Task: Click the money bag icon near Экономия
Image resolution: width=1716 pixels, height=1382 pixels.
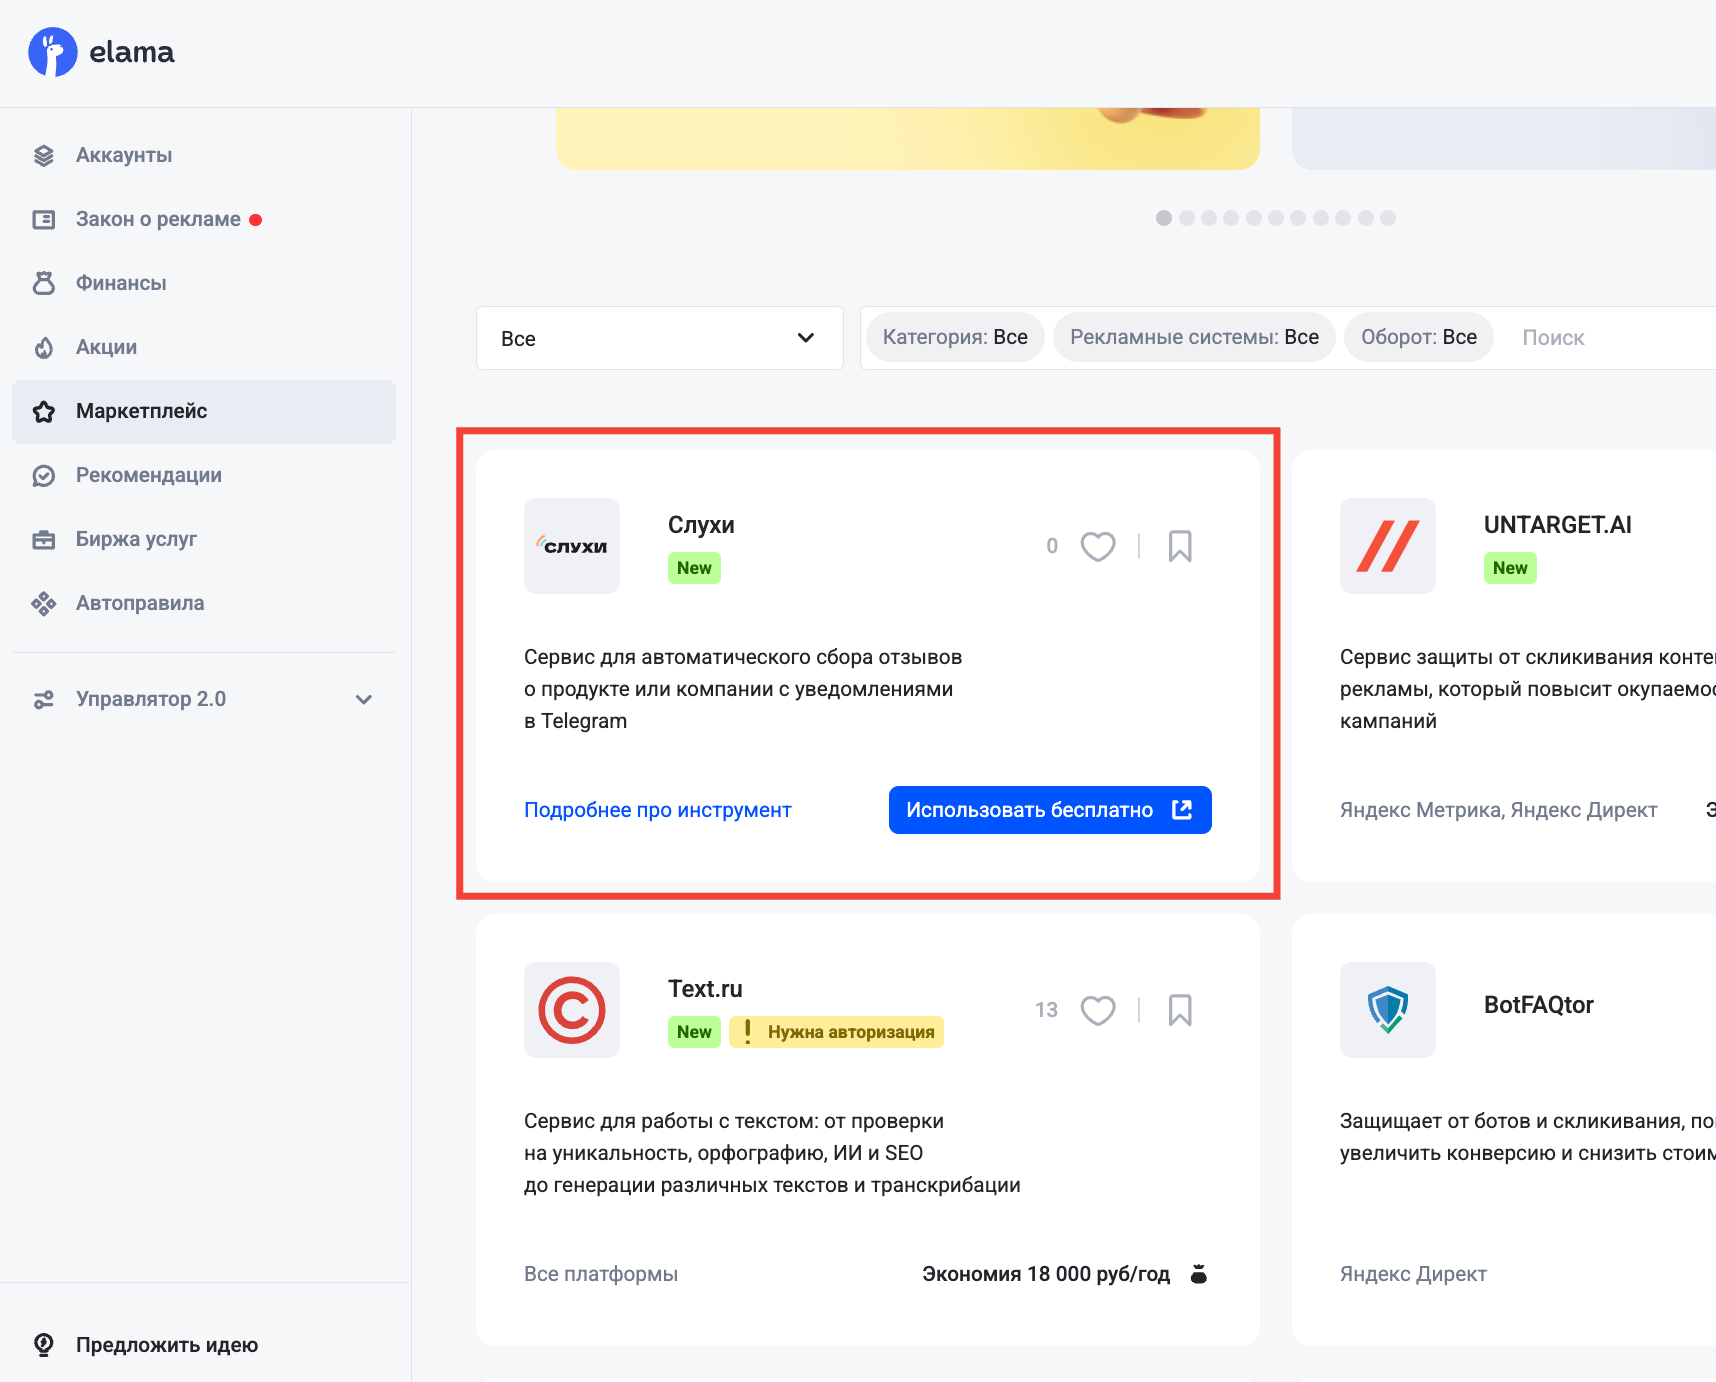Action: click(1199, 1274)
